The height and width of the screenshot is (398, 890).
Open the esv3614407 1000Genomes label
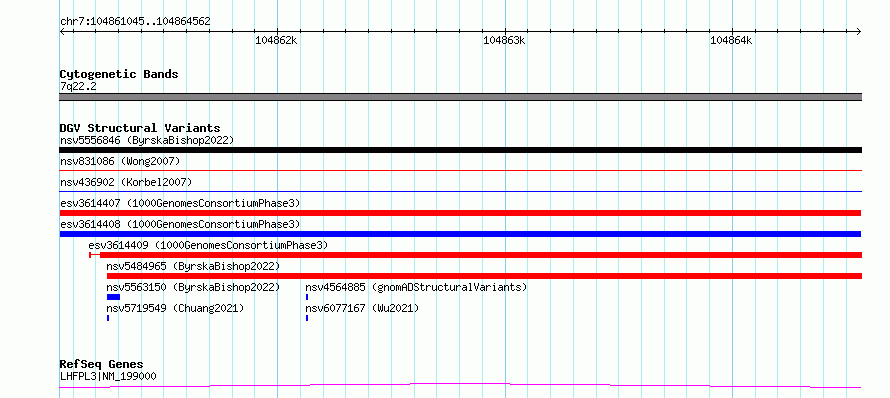click(180, 203)
